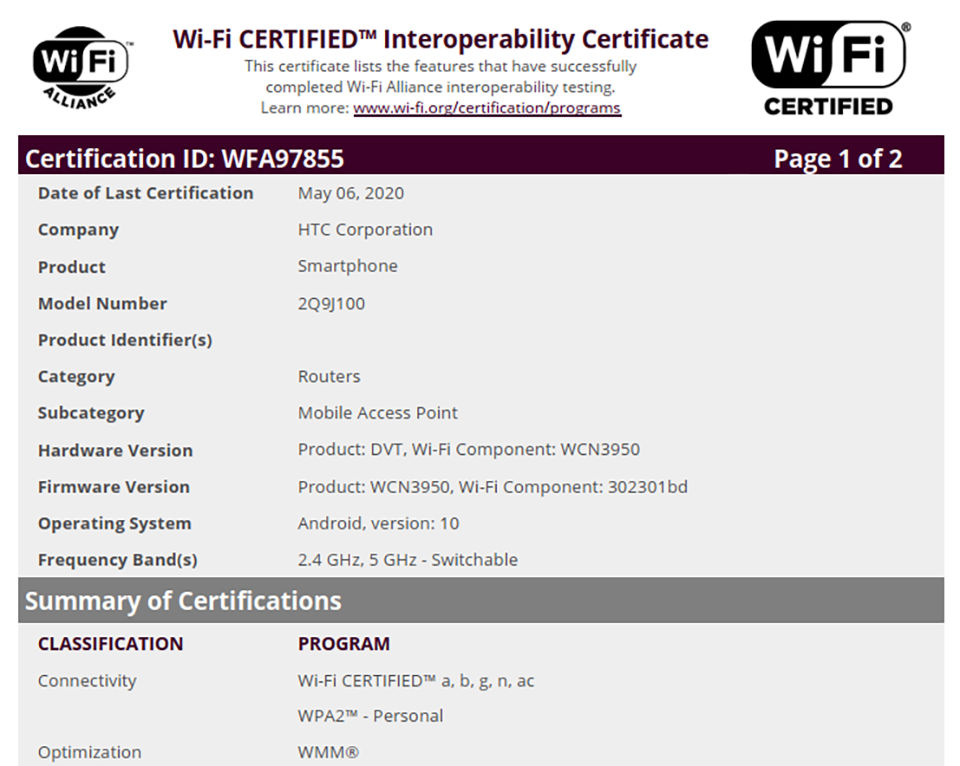Click Android, version: 10 value
960x766 pixels.
coord(378,524)
